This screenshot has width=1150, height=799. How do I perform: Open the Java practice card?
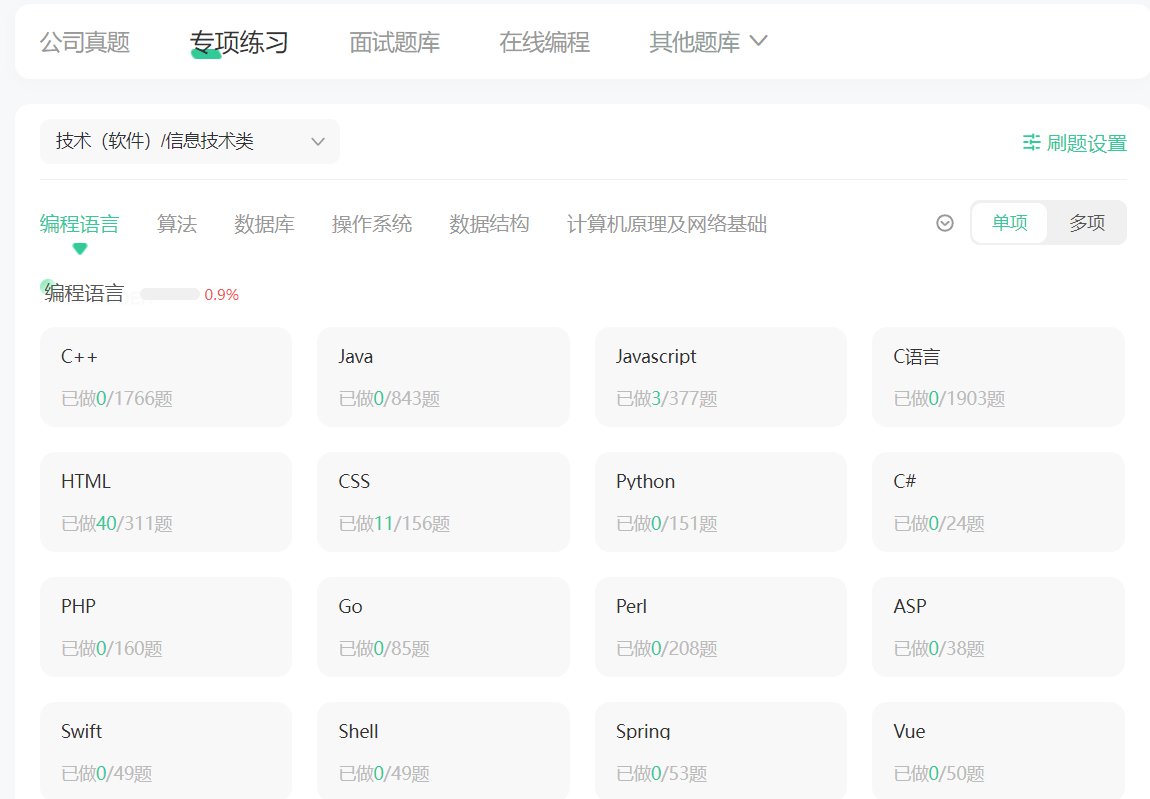coord(443,377)
